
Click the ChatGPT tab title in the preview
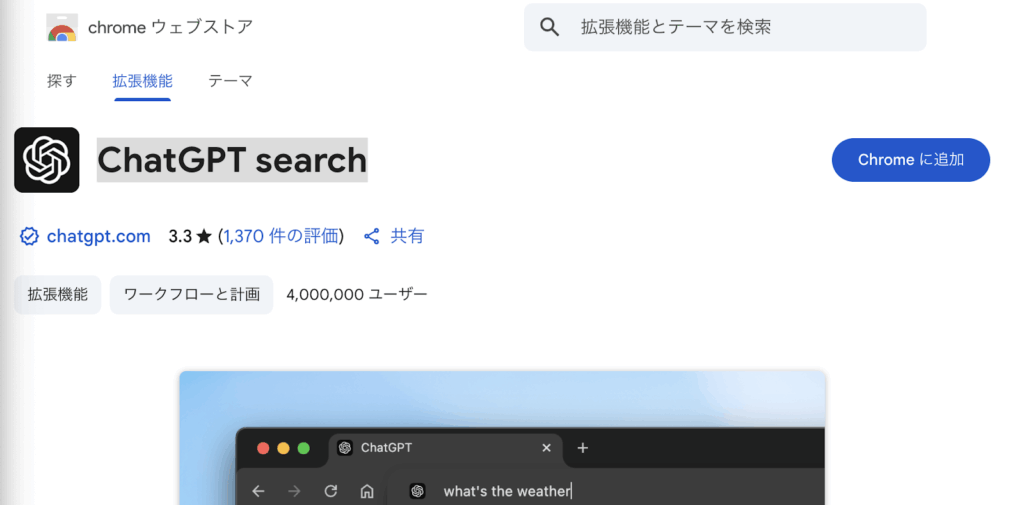(x=387, y=448)
